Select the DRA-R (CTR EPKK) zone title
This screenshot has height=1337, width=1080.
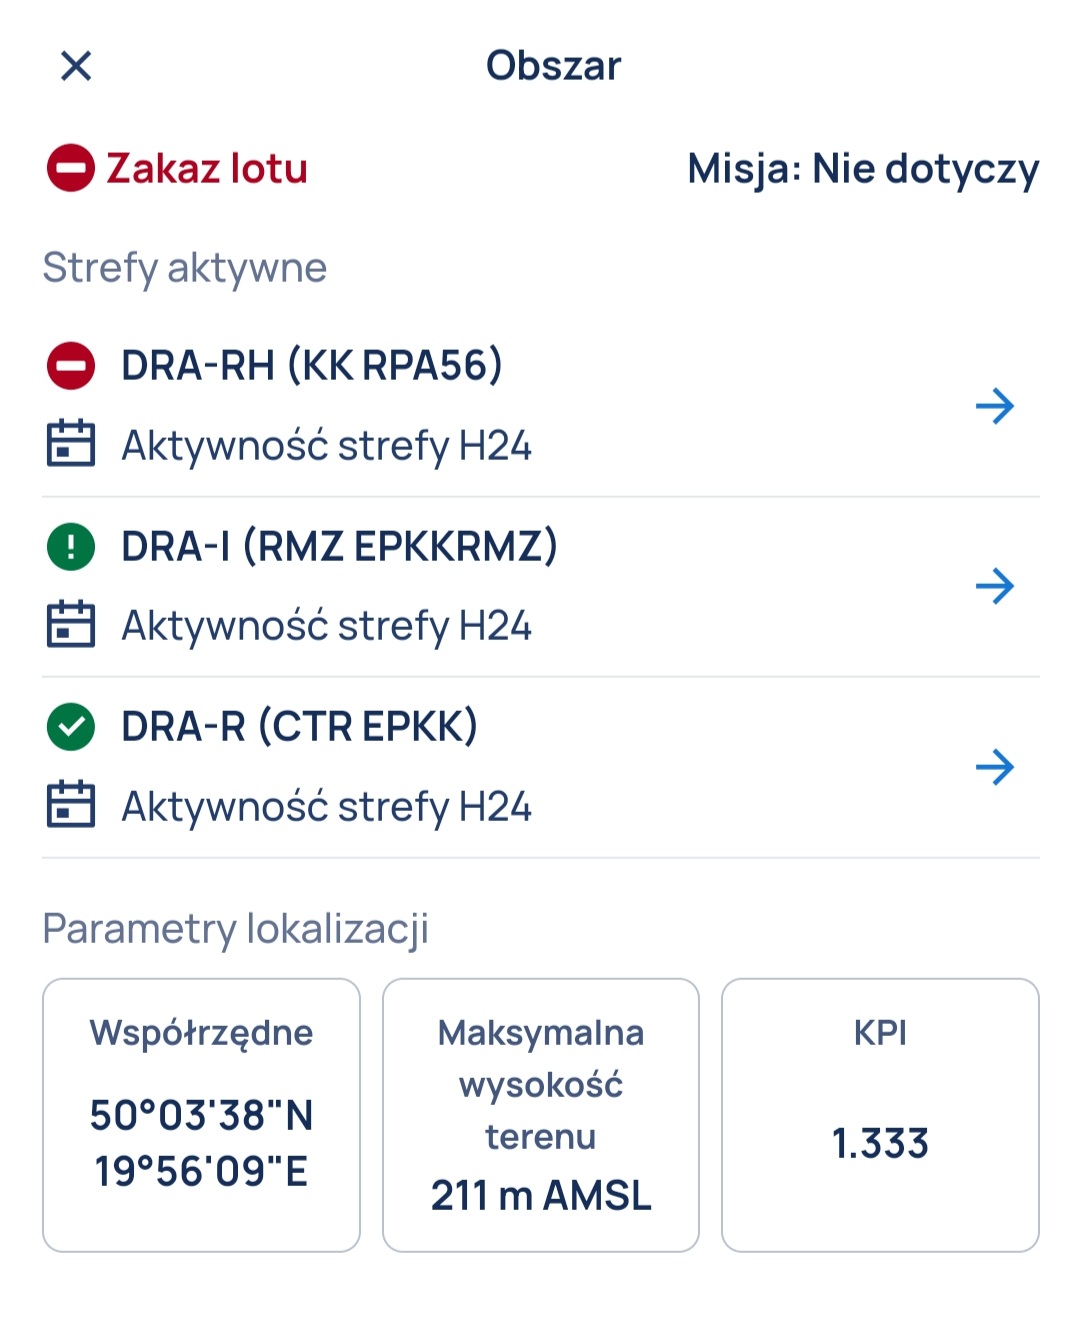coord(299,727)
